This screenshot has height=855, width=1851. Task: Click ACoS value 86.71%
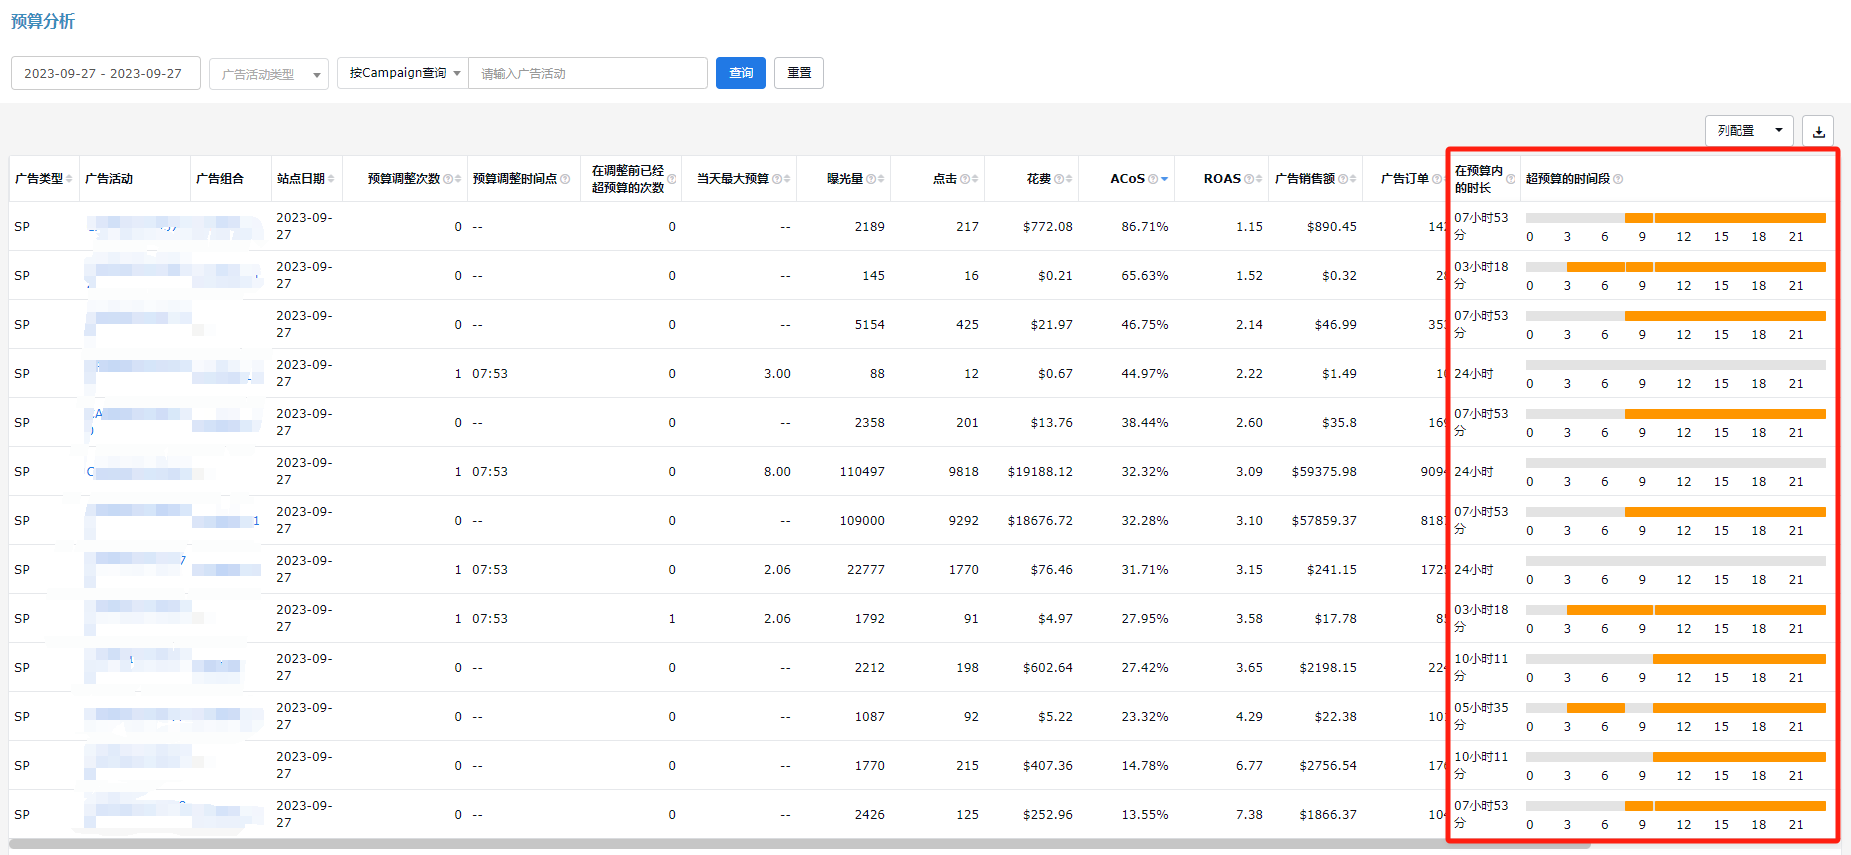point(1145,227)
